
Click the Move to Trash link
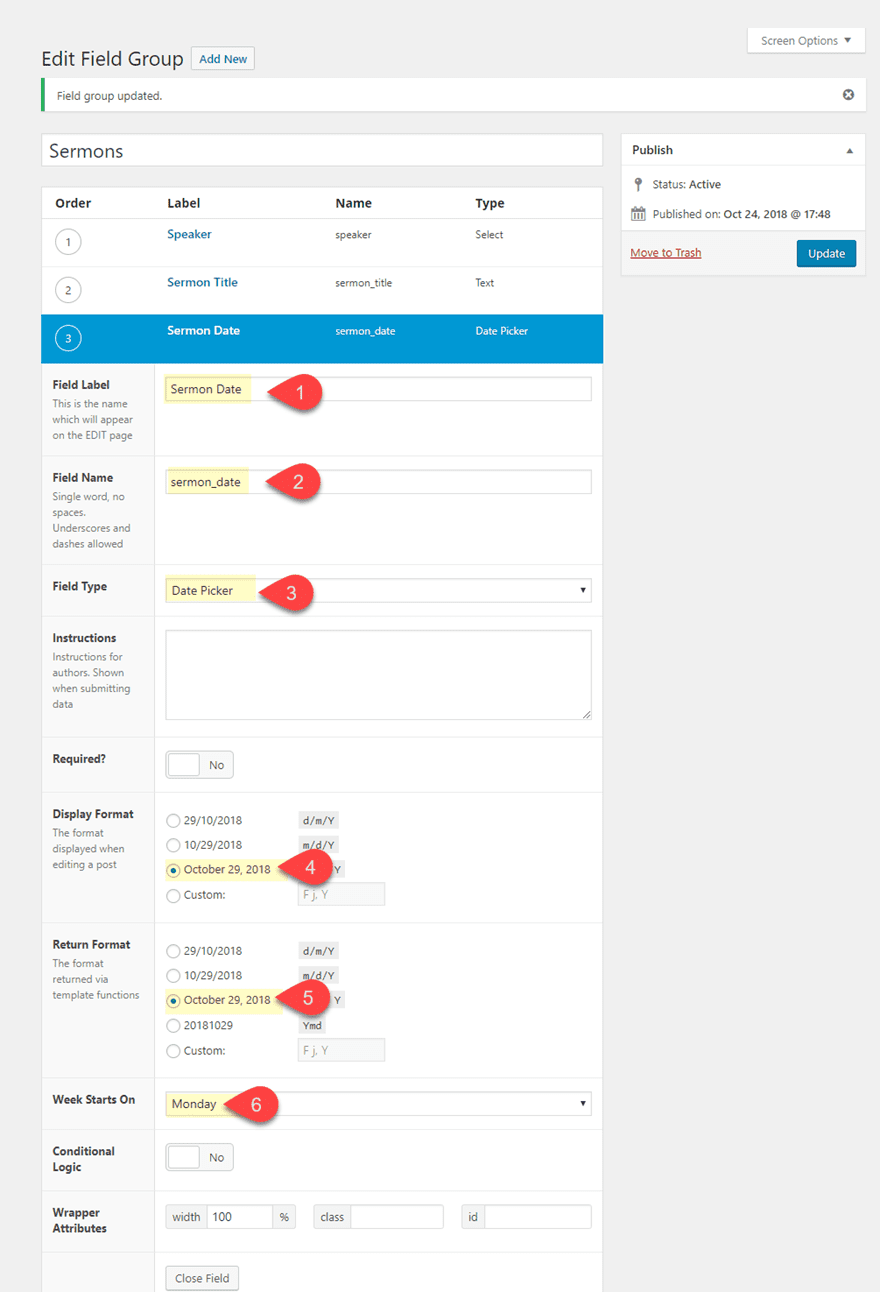(x=666, y=253)
